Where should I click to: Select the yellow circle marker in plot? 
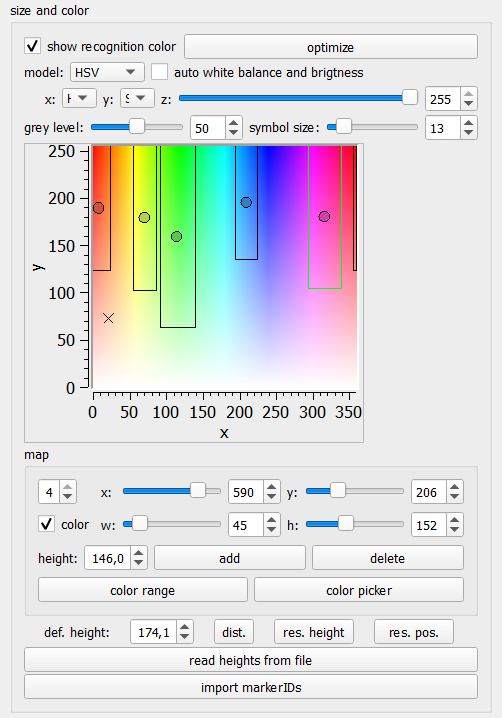point(144,218)
